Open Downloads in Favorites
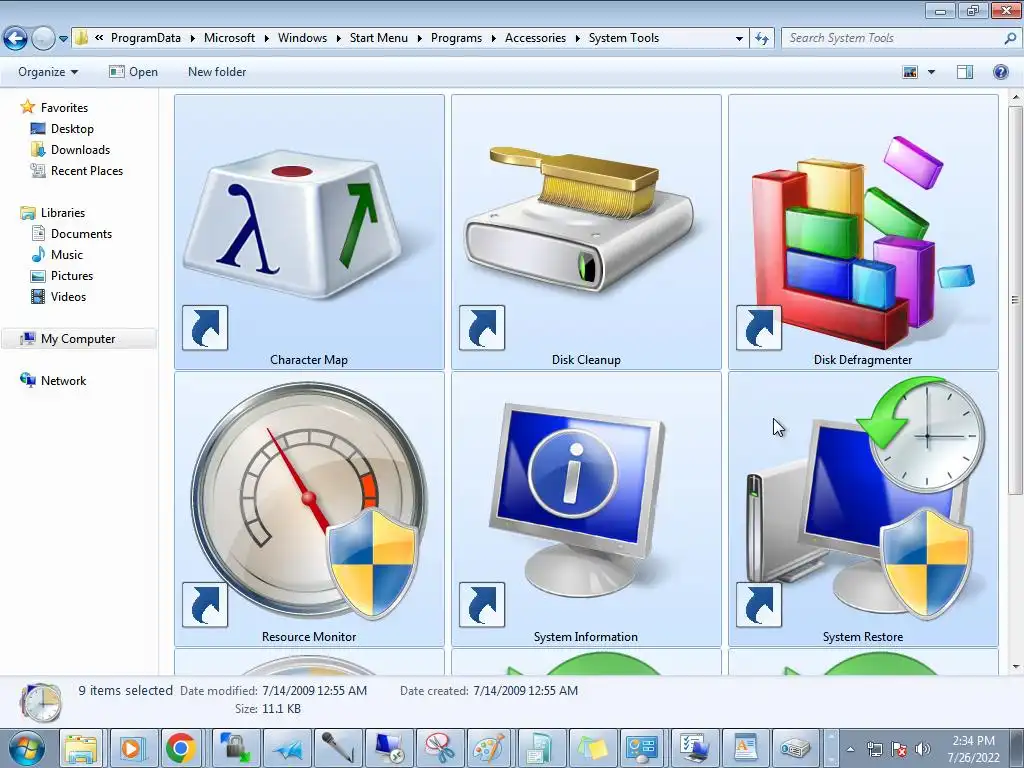This screenshot has height=768, width=1024. point(80,150)
